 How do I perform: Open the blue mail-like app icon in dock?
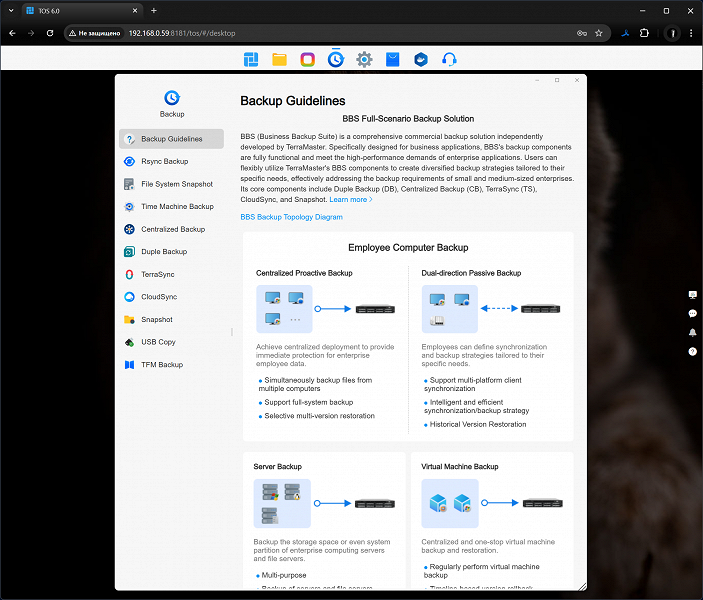pyautogui.click(x=393, y=59)
